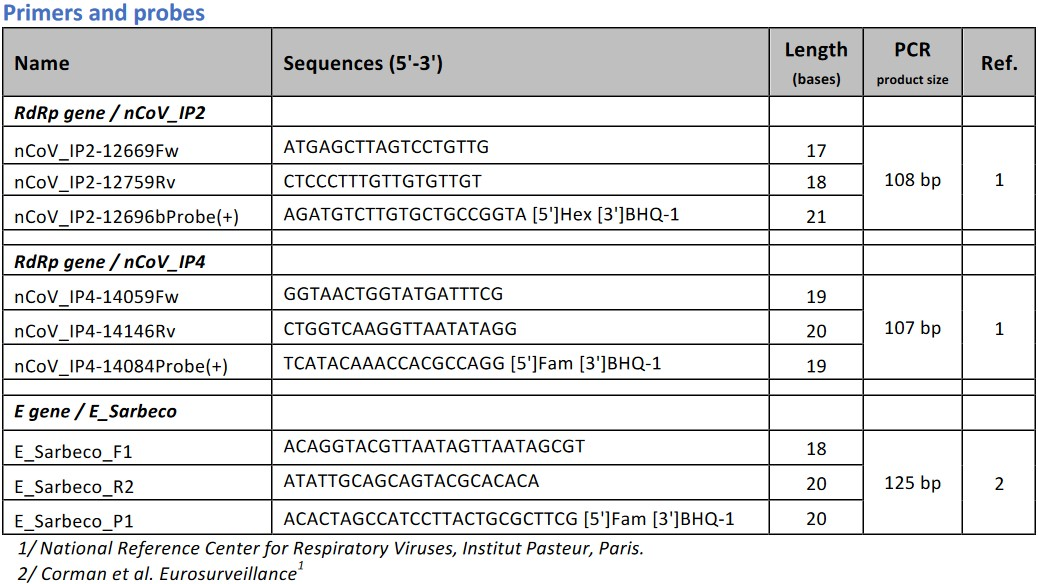
Task: Click the "125 bp" product size cell
Action: (912, 483)
